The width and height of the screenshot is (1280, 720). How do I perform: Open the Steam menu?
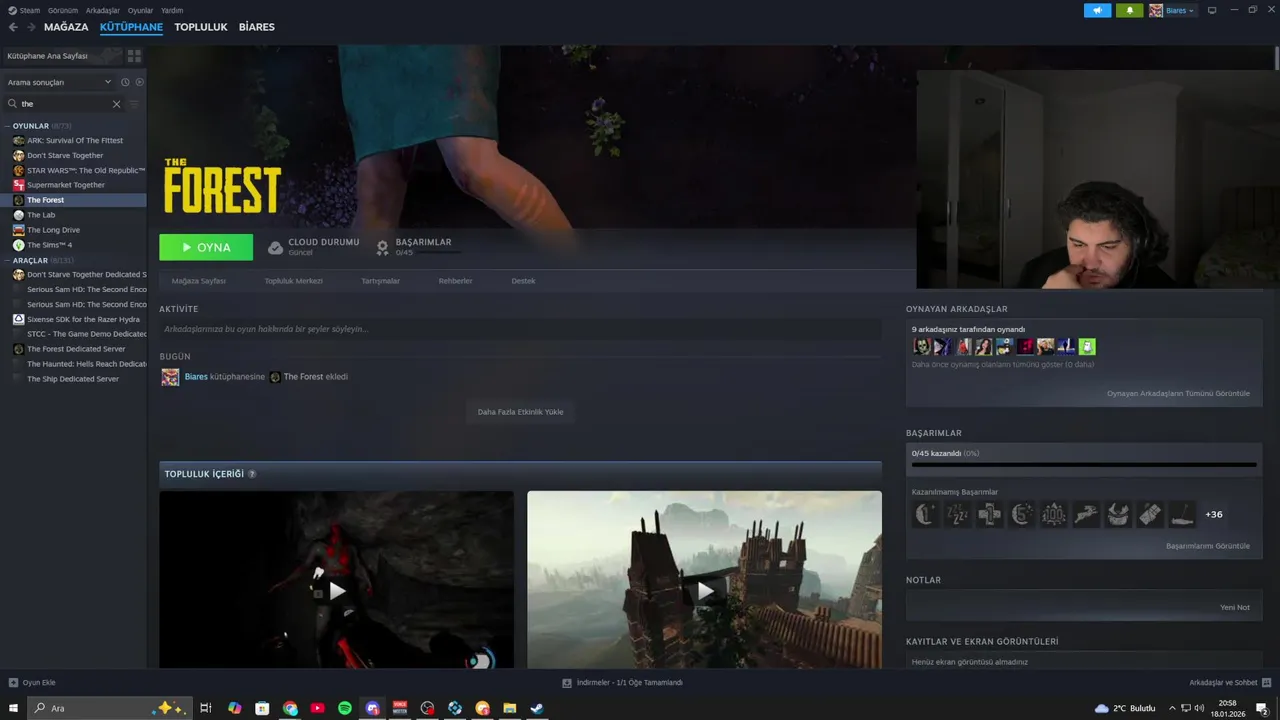pos(29,10)
